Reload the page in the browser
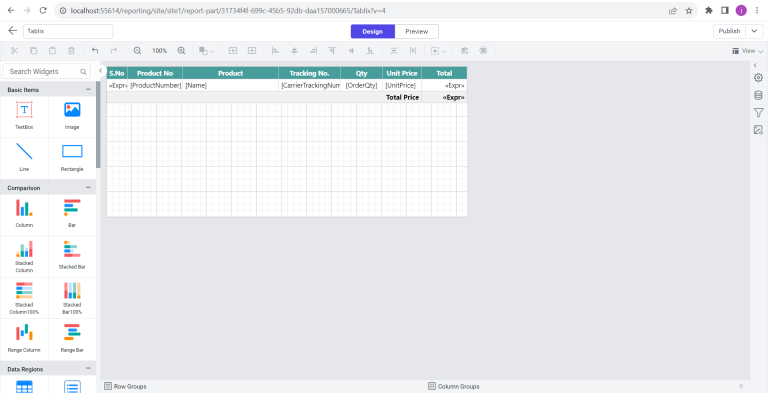 [43, 10]
